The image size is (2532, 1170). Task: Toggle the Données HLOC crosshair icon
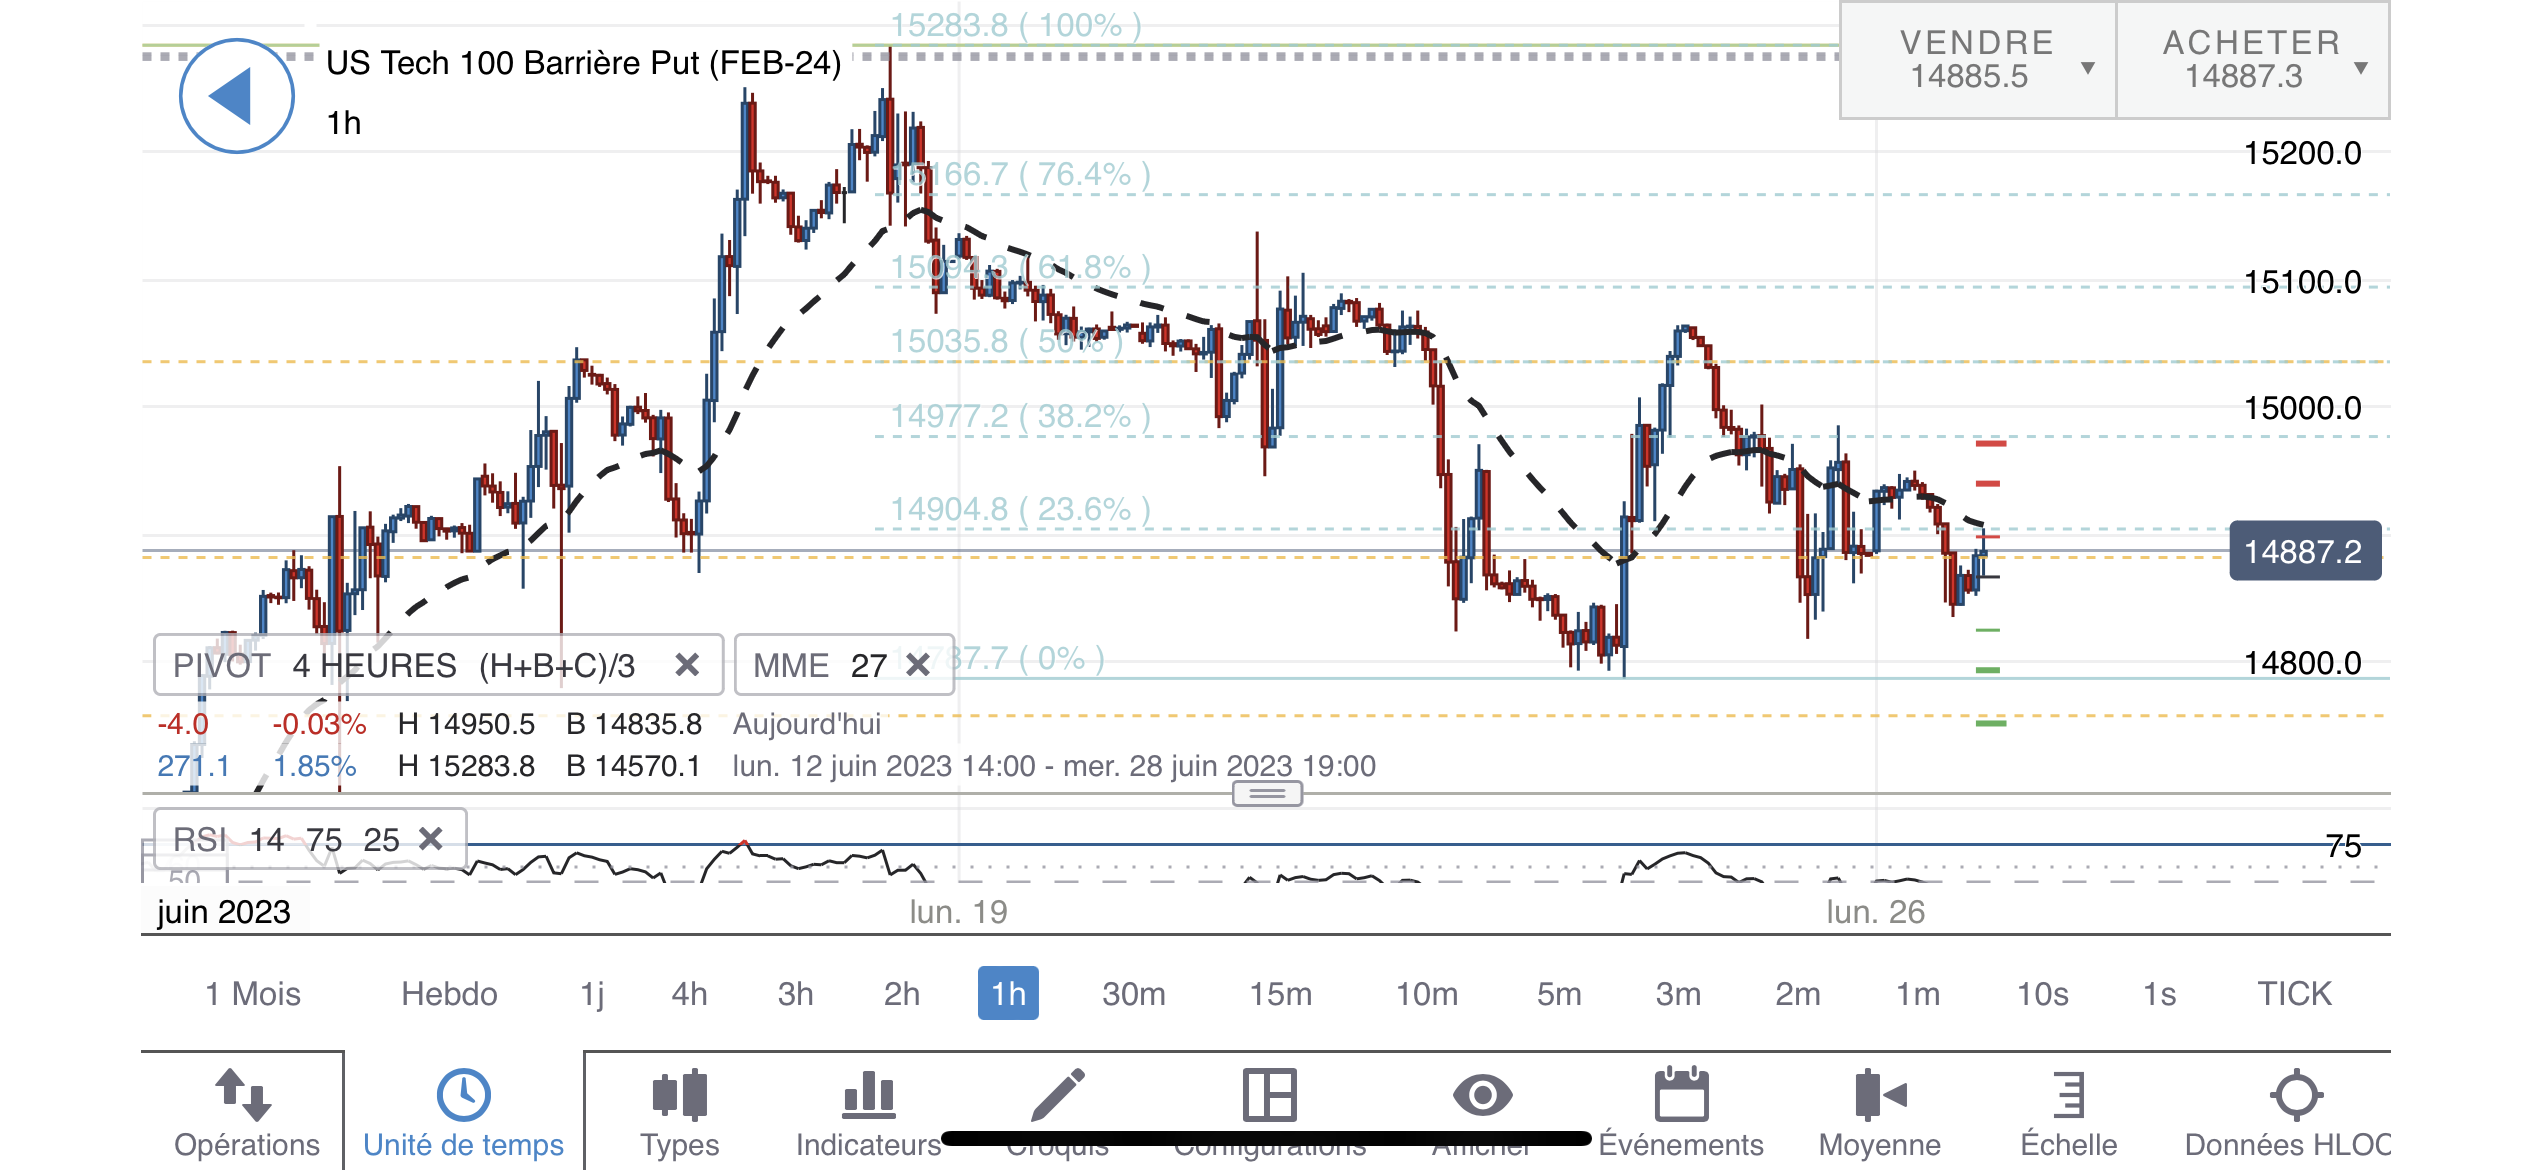click(2296, 1095)
